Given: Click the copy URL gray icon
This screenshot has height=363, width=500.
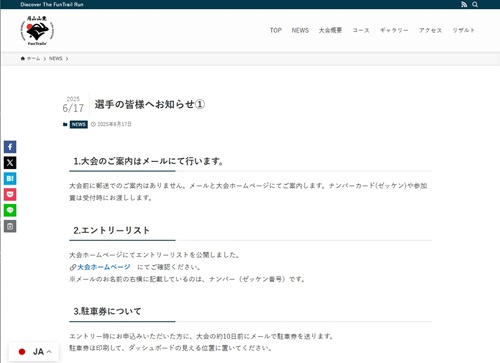Looking at the screenshot, I should coord(10,226).
